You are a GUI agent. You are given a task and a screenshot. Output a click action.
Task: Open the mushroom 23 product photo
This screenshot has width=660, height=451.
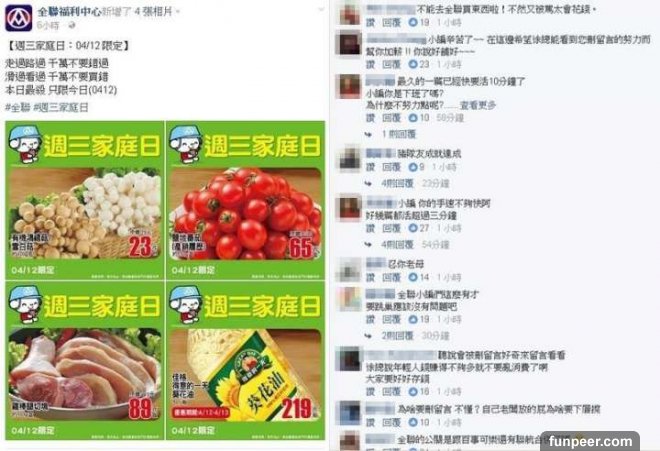coord(85,200)
